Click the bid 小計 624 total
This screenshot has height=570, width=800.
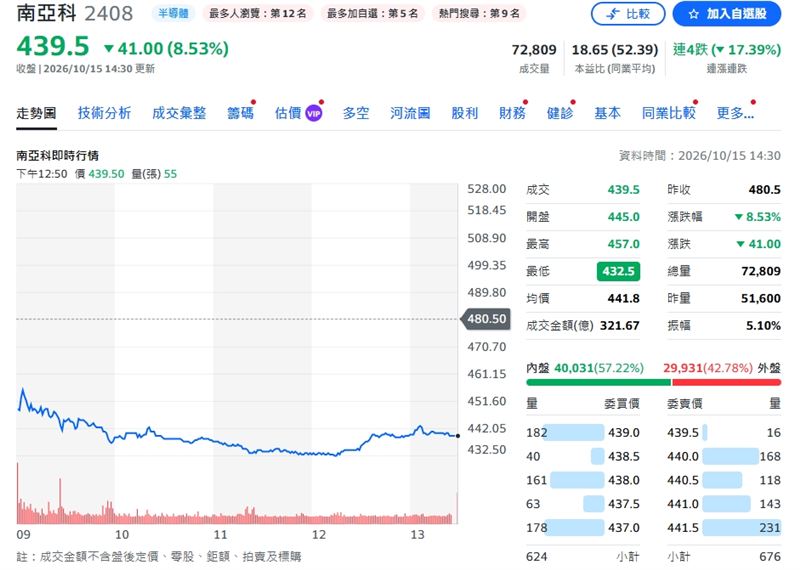(537, 557)
